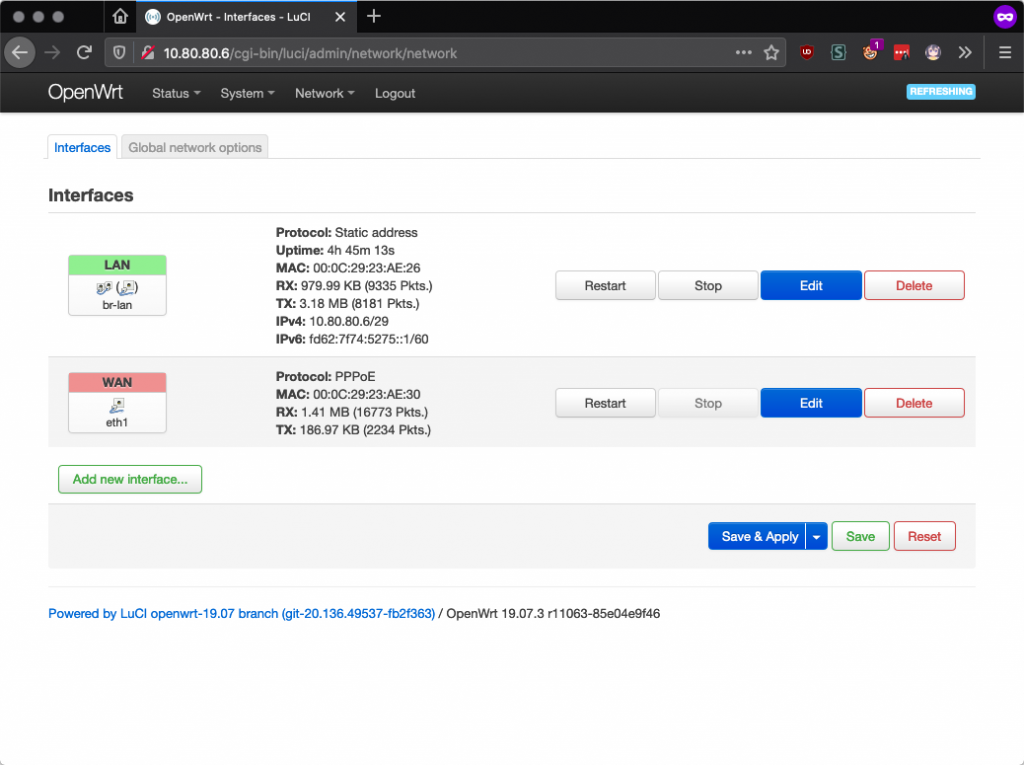The image size is (1024, 765).
Task: Click the browser forward arrow
Action: pyautogui.click(x=52, y=53)
